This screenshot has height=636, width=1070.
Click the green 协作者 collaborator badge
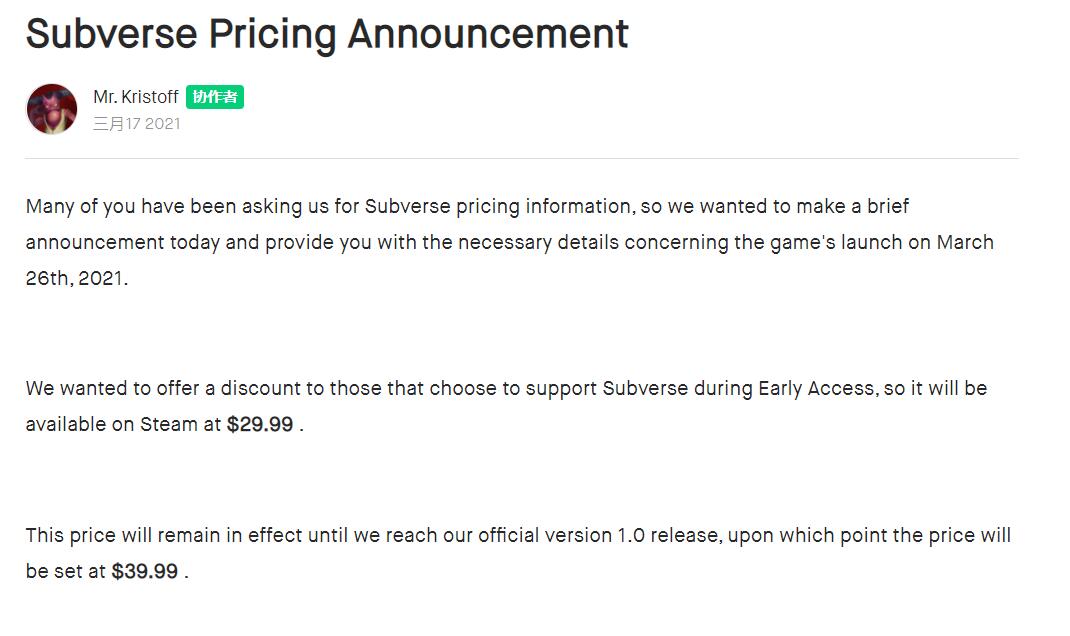click(x=215, y=97)
